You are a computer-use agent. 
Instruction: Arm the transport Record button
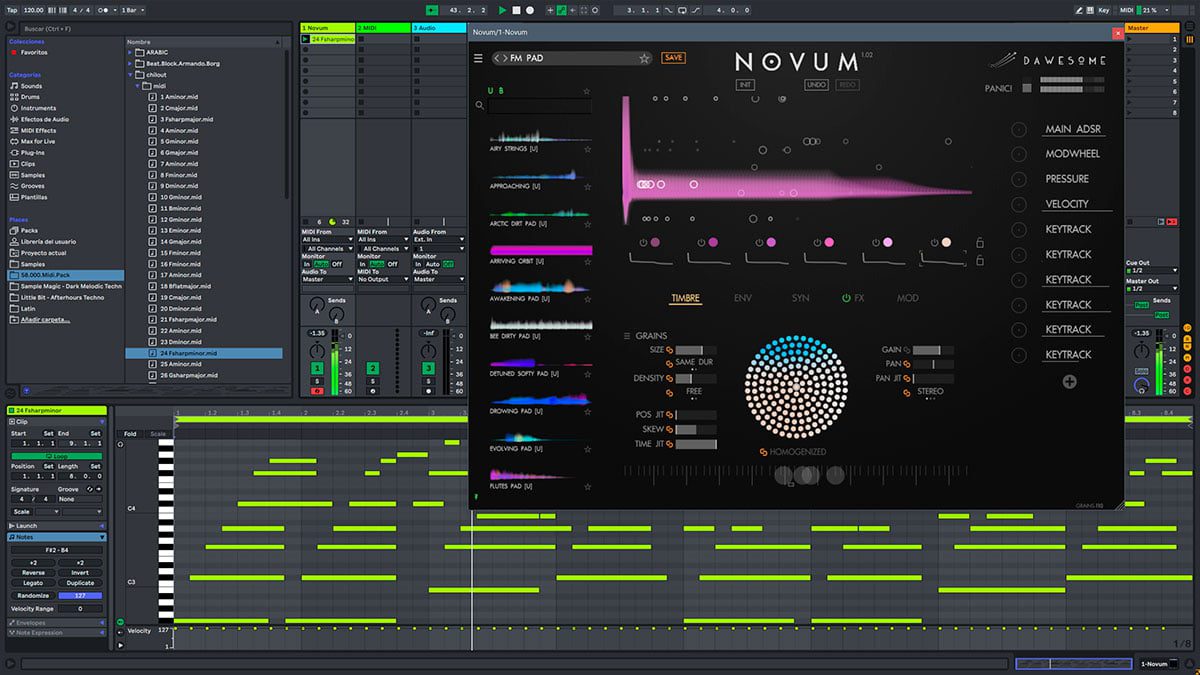[x=529, y=10]
